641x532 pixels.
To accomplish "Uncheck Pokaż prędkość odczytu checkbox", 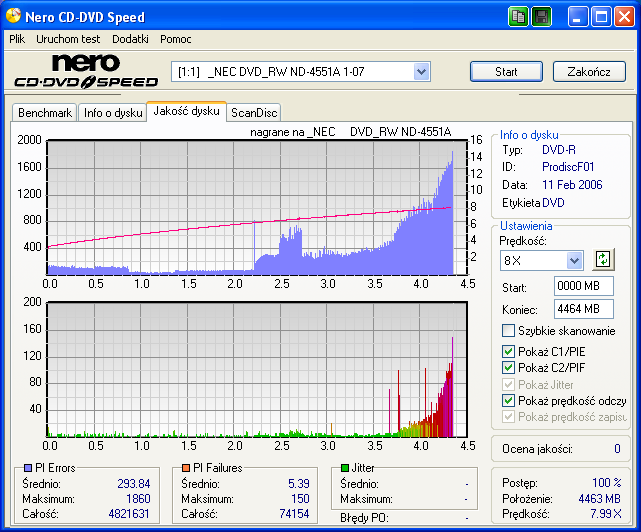I will click(508, 401).
